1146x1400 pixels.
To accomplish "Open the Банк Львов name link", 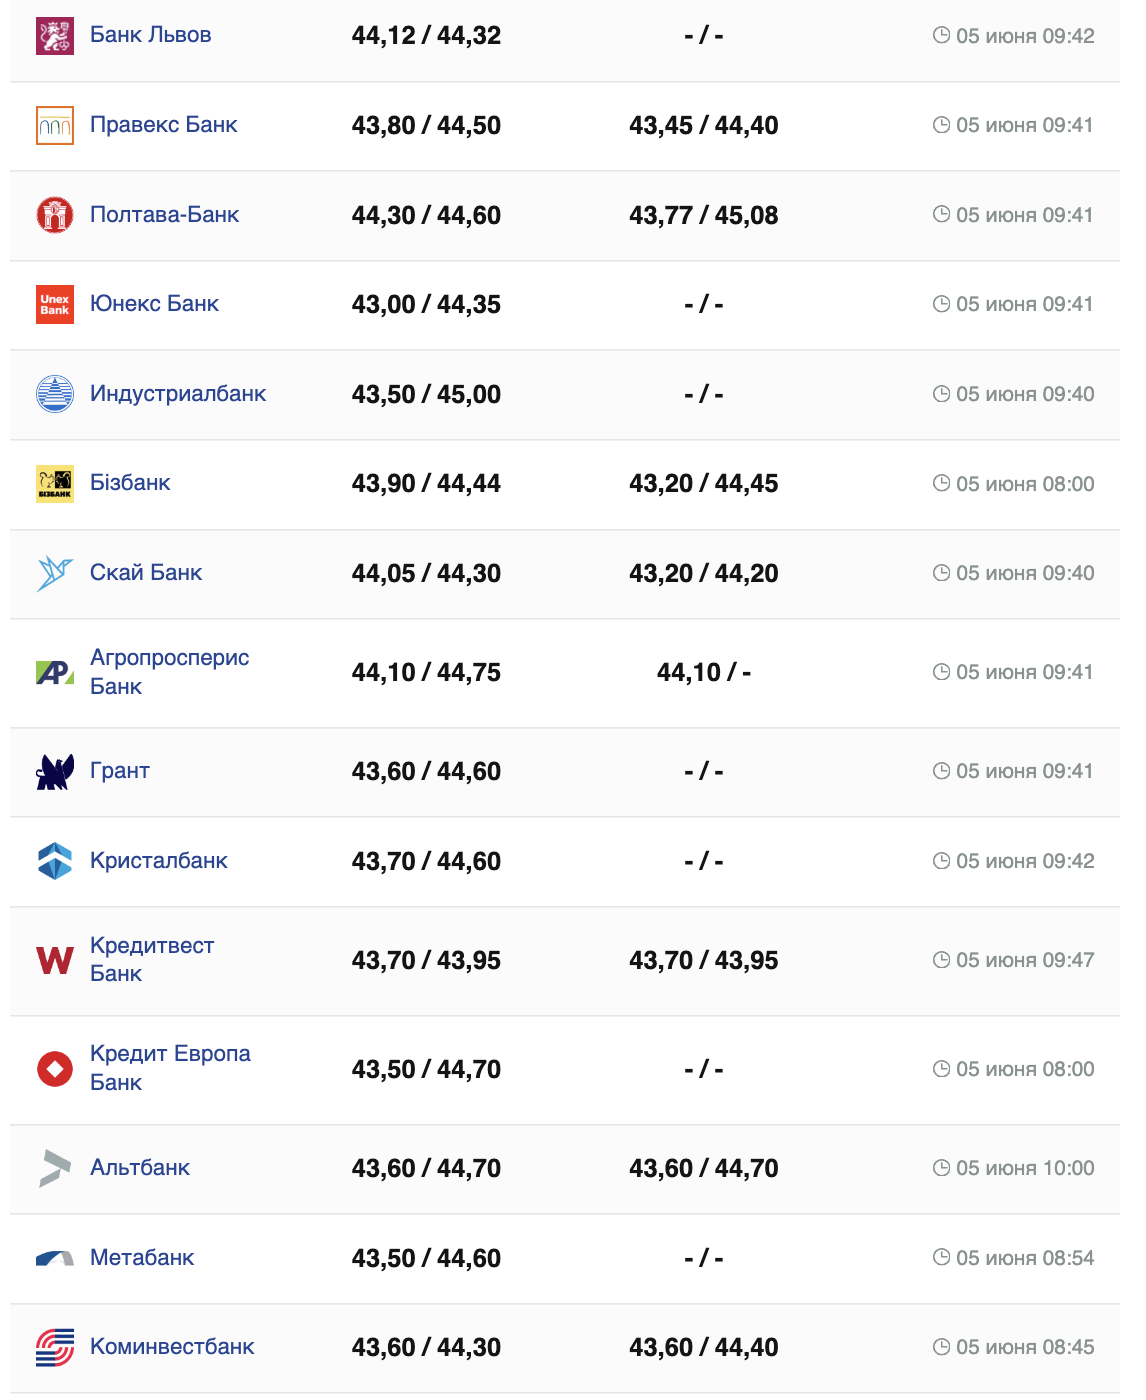I will coord(151,35).
